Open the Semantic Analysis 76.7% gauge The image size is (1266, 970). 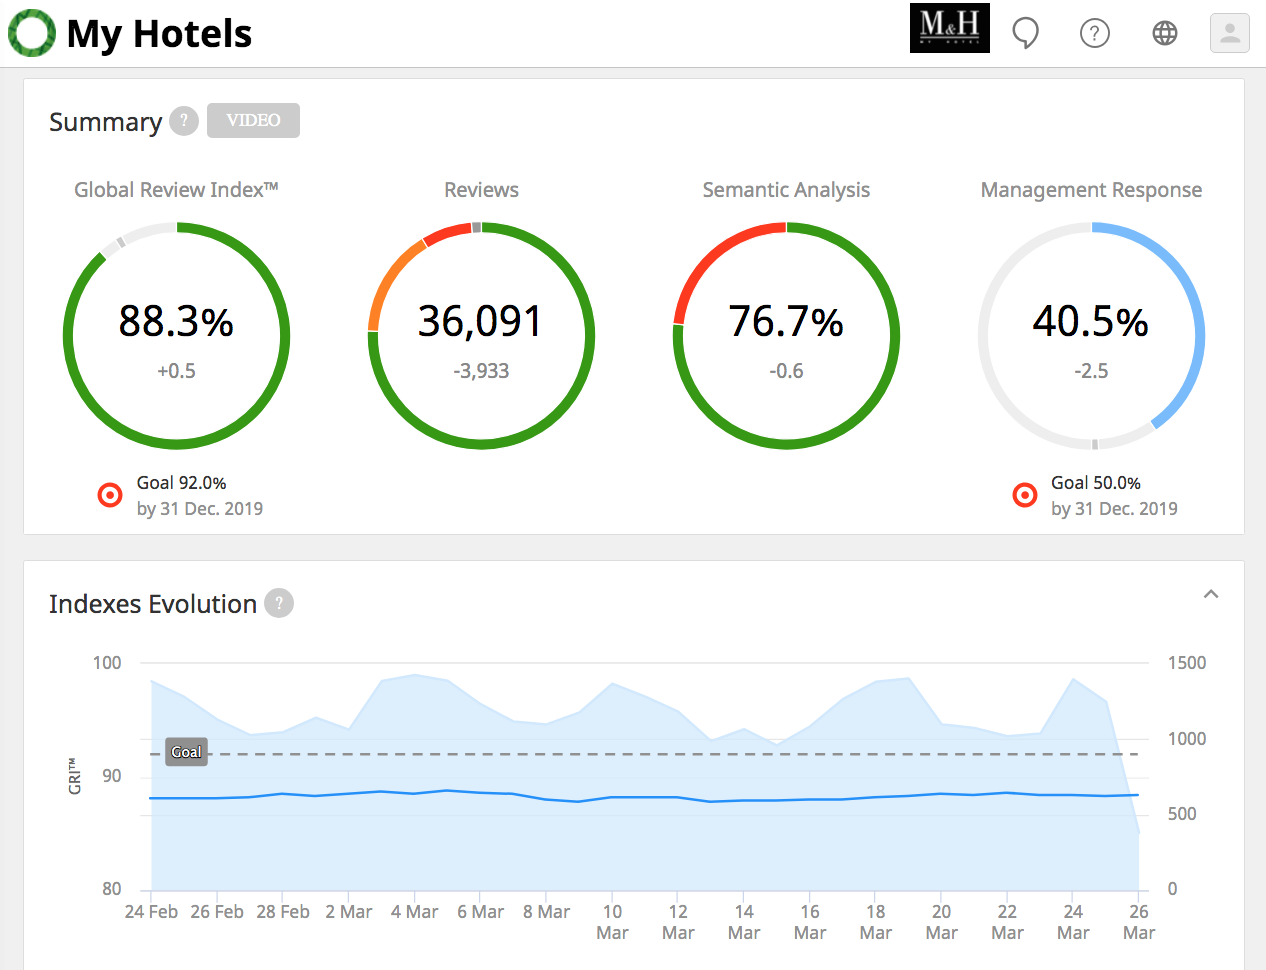(x=786, y=336)
